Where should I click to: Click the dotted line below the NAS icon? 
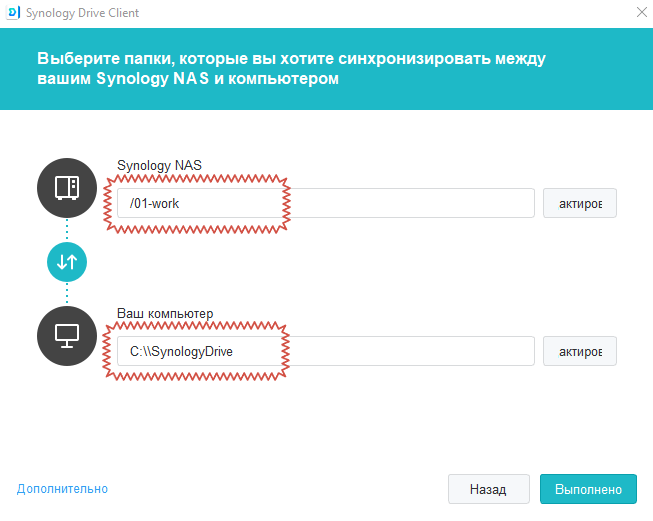pos(67,229)
